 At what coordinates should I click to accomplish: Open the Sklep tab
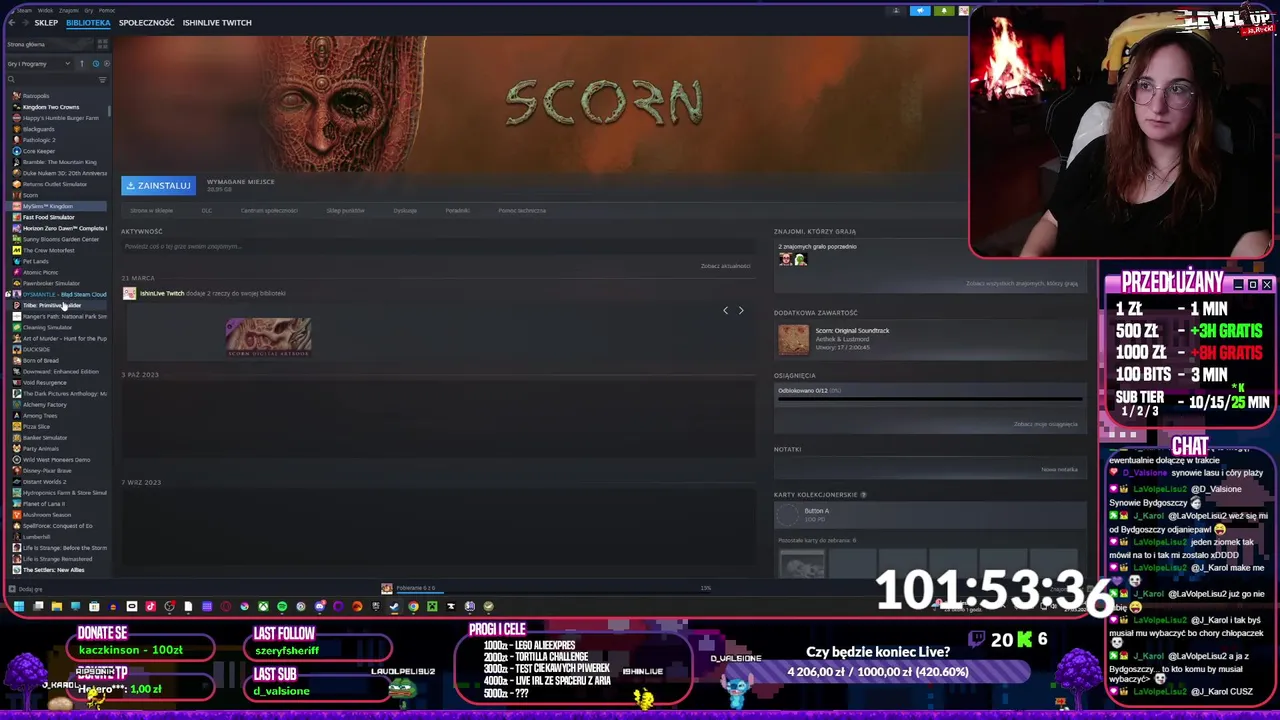[x=46, y=22]
